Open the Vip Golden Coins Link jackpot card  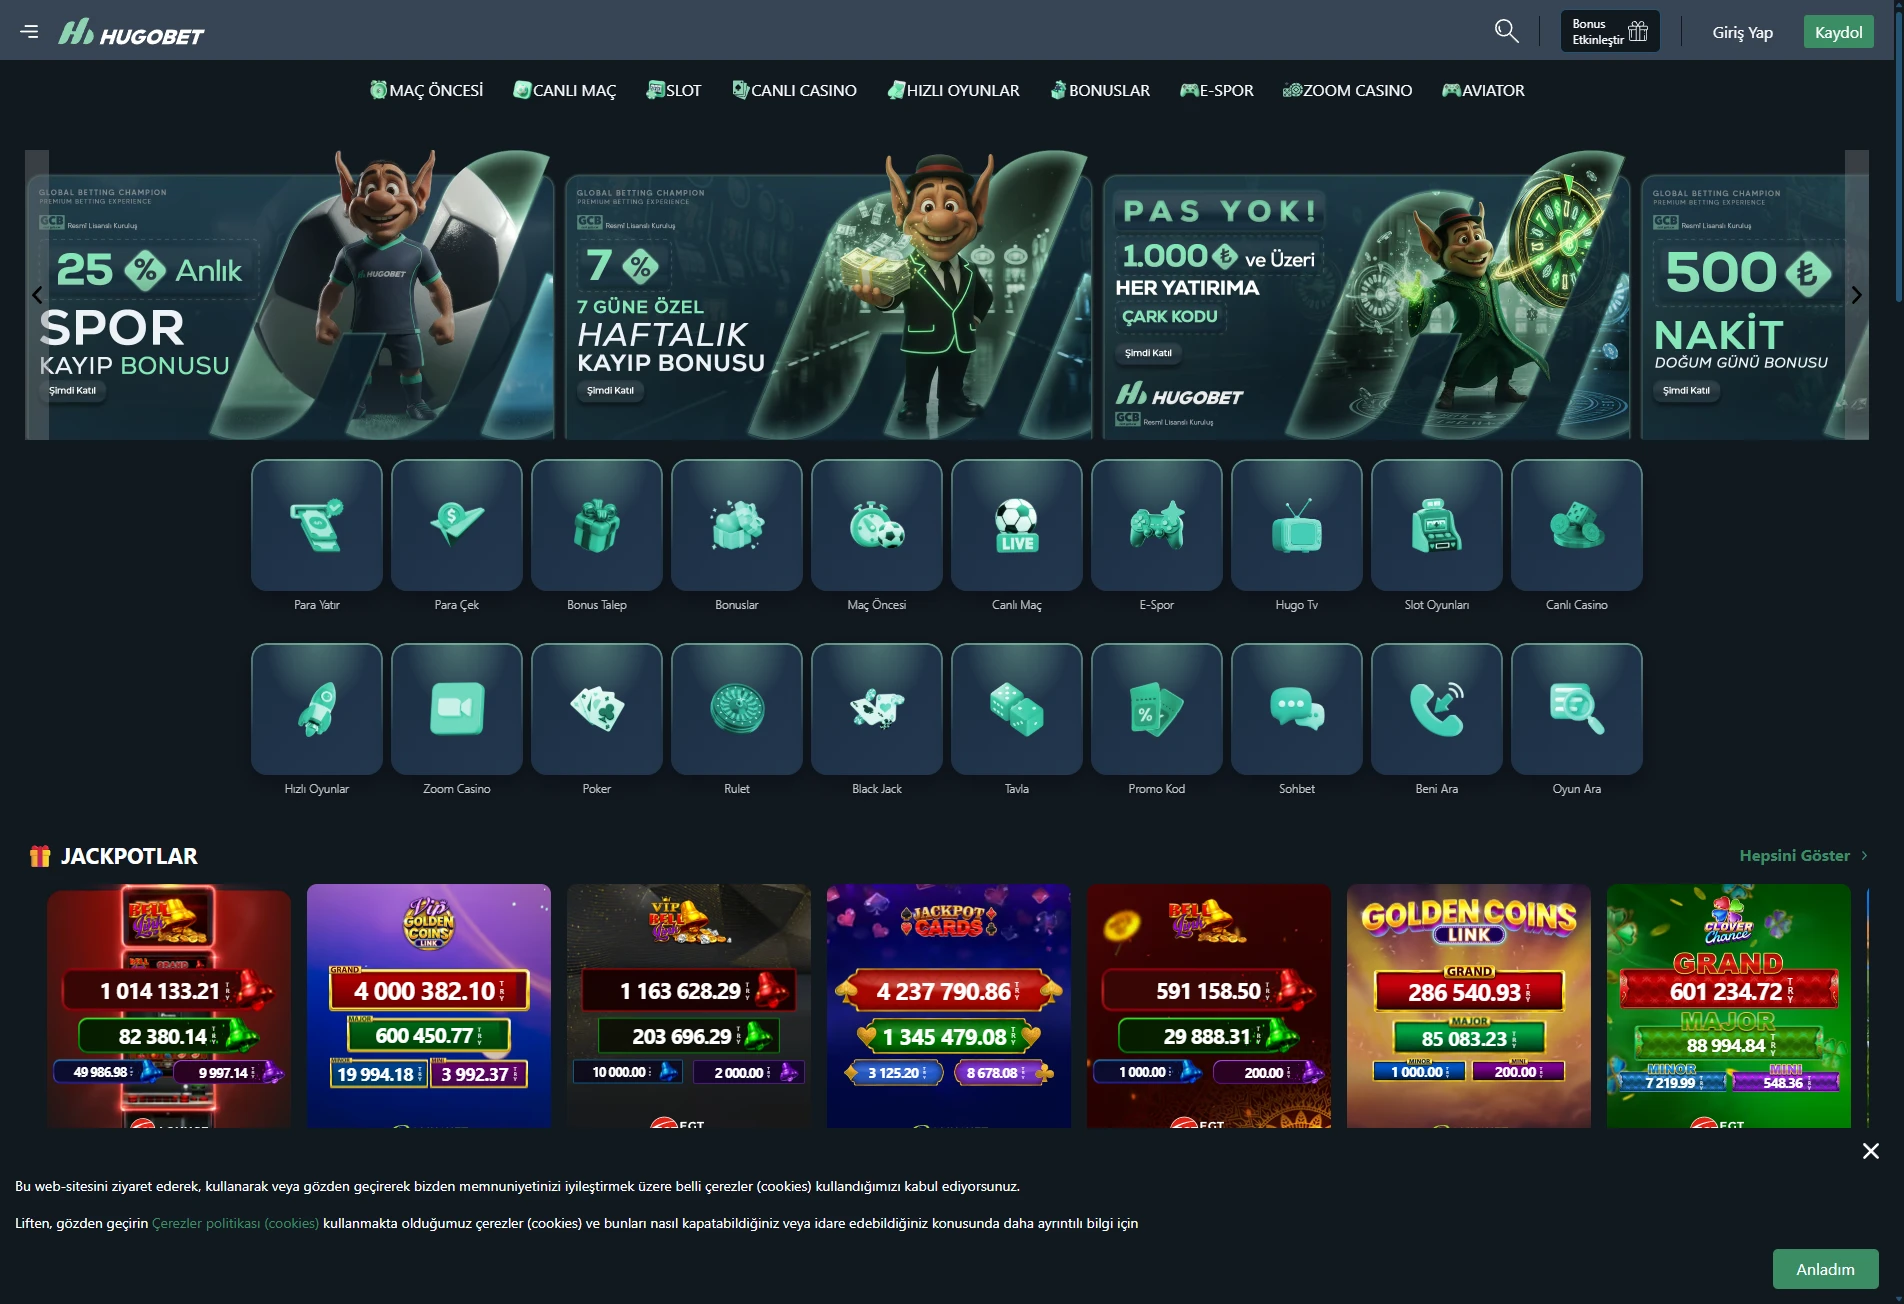click(x=429, y=1006)
